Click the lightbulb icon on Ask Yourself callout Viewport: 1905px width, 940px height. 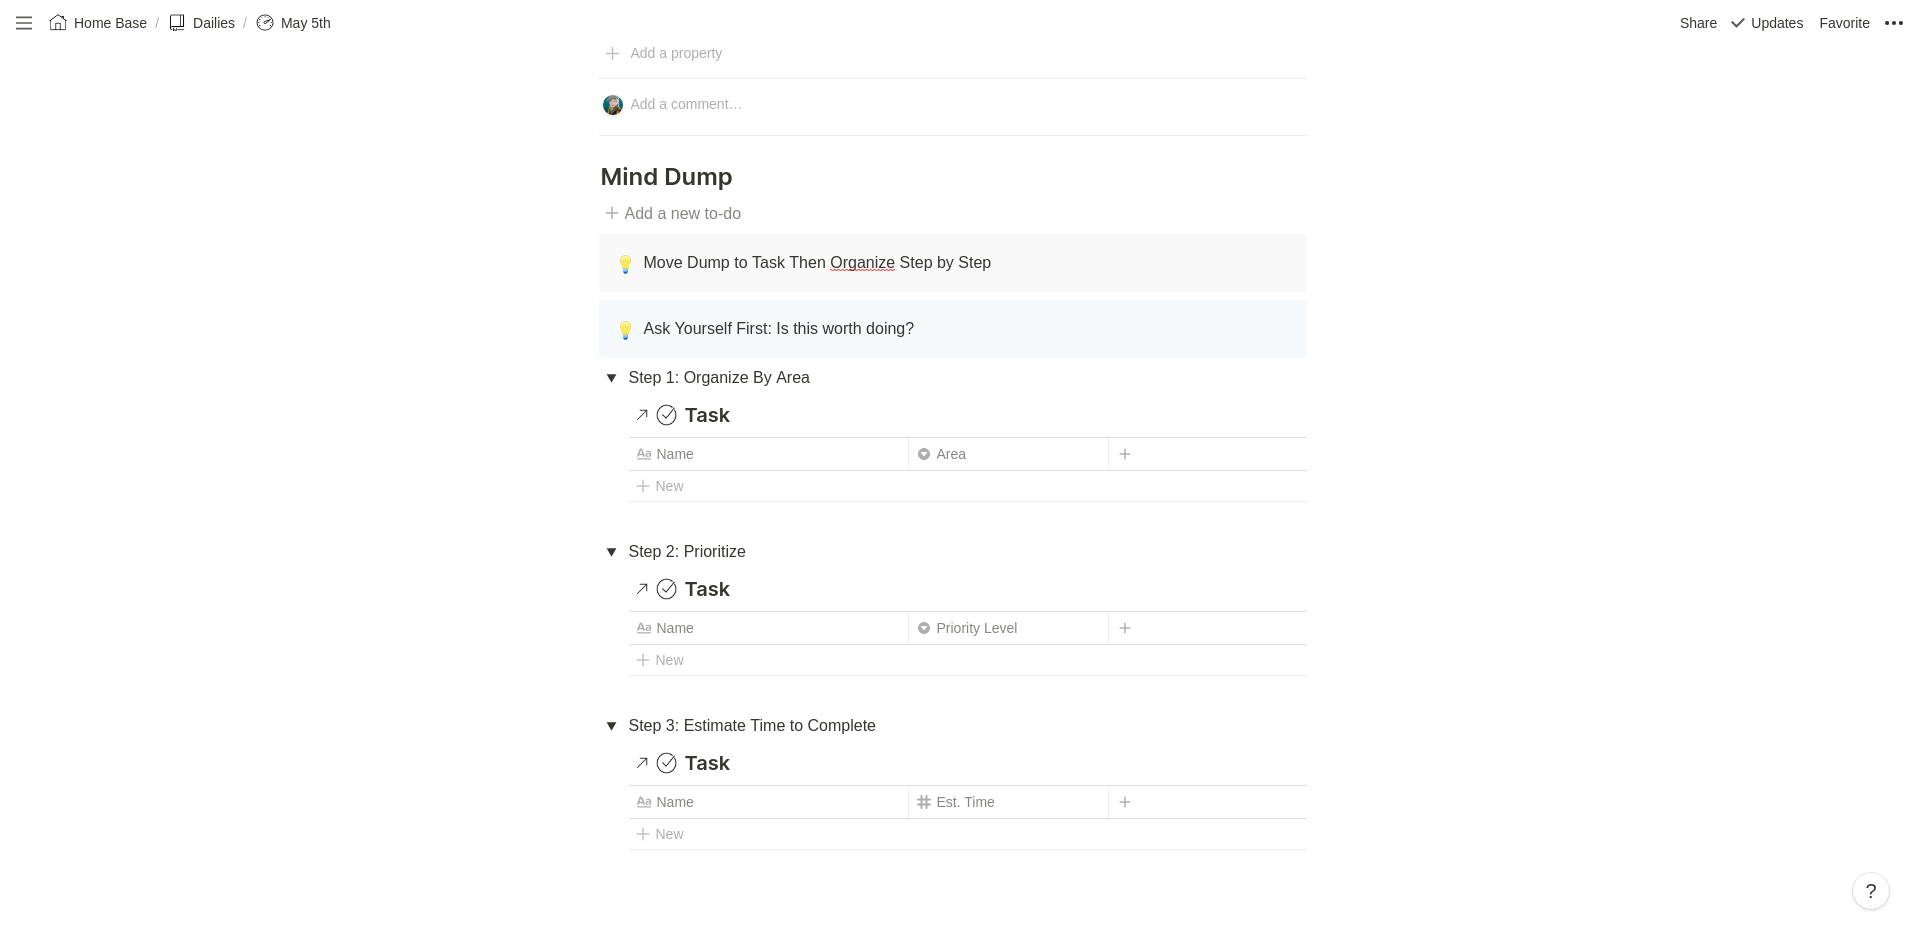click(625, 330)
